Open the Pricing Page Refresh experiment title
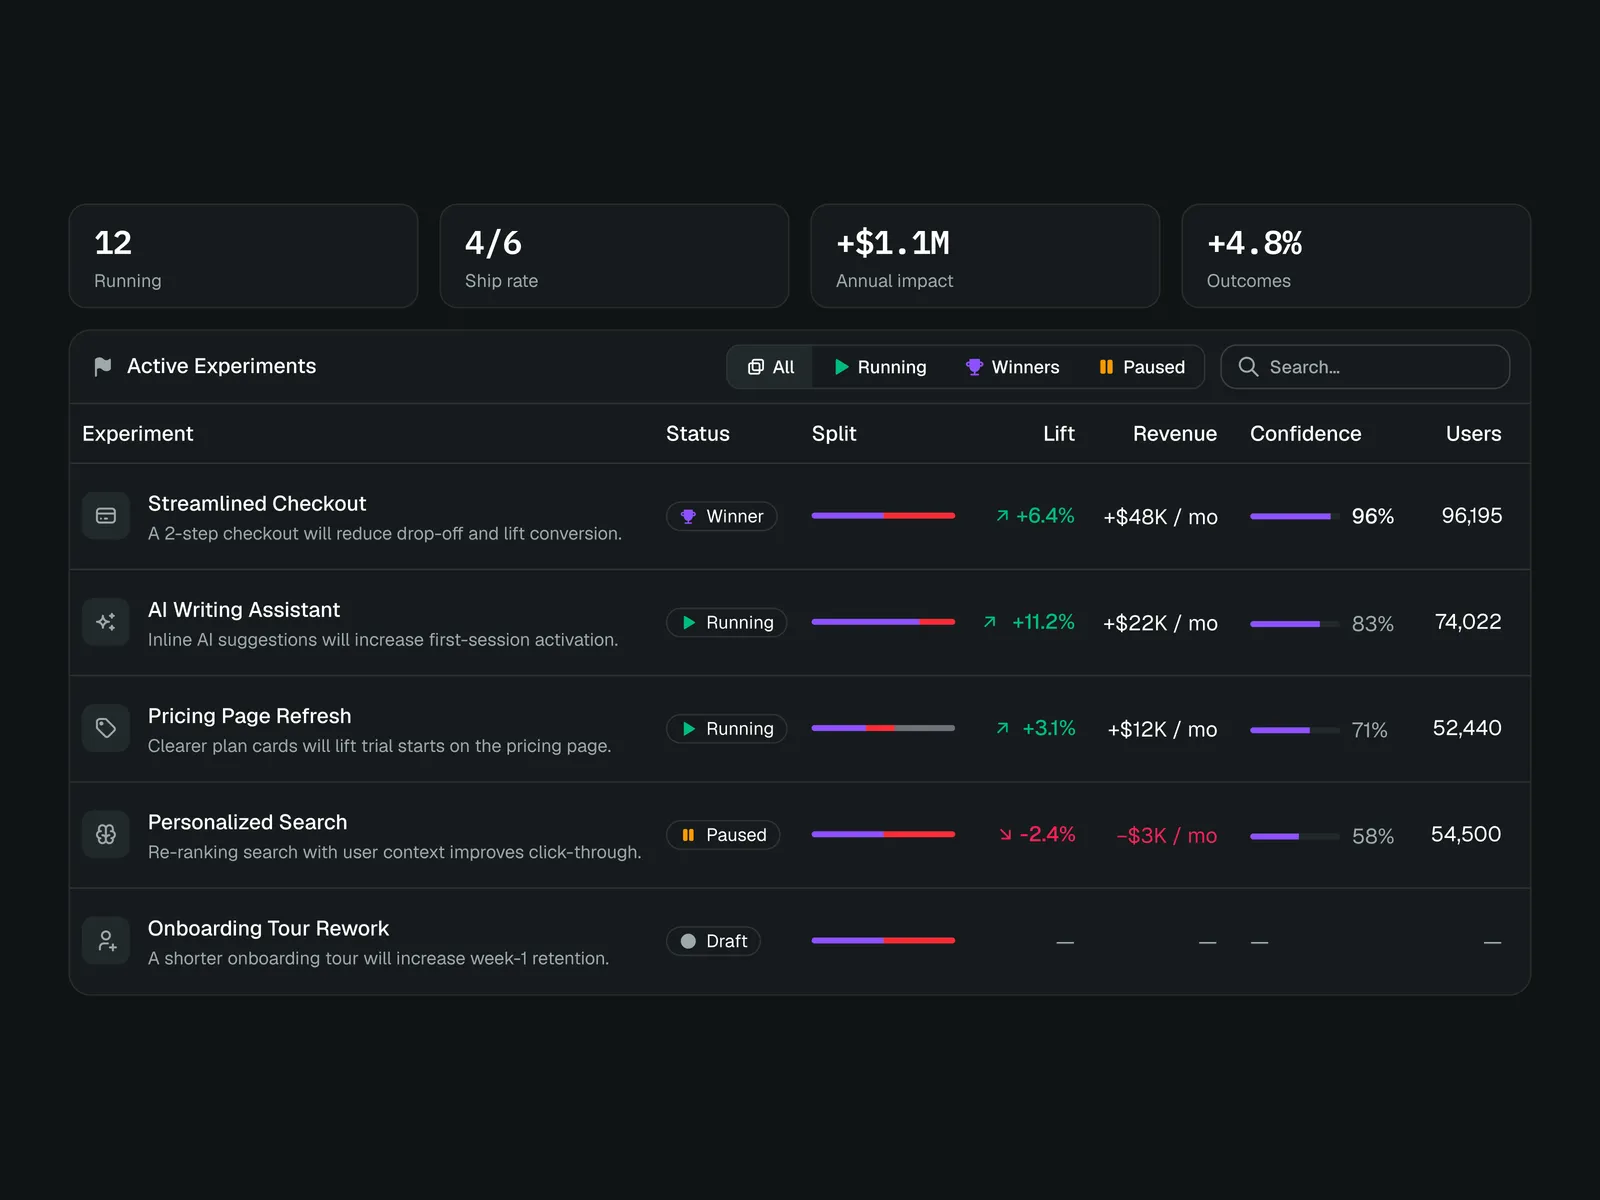 250,716
